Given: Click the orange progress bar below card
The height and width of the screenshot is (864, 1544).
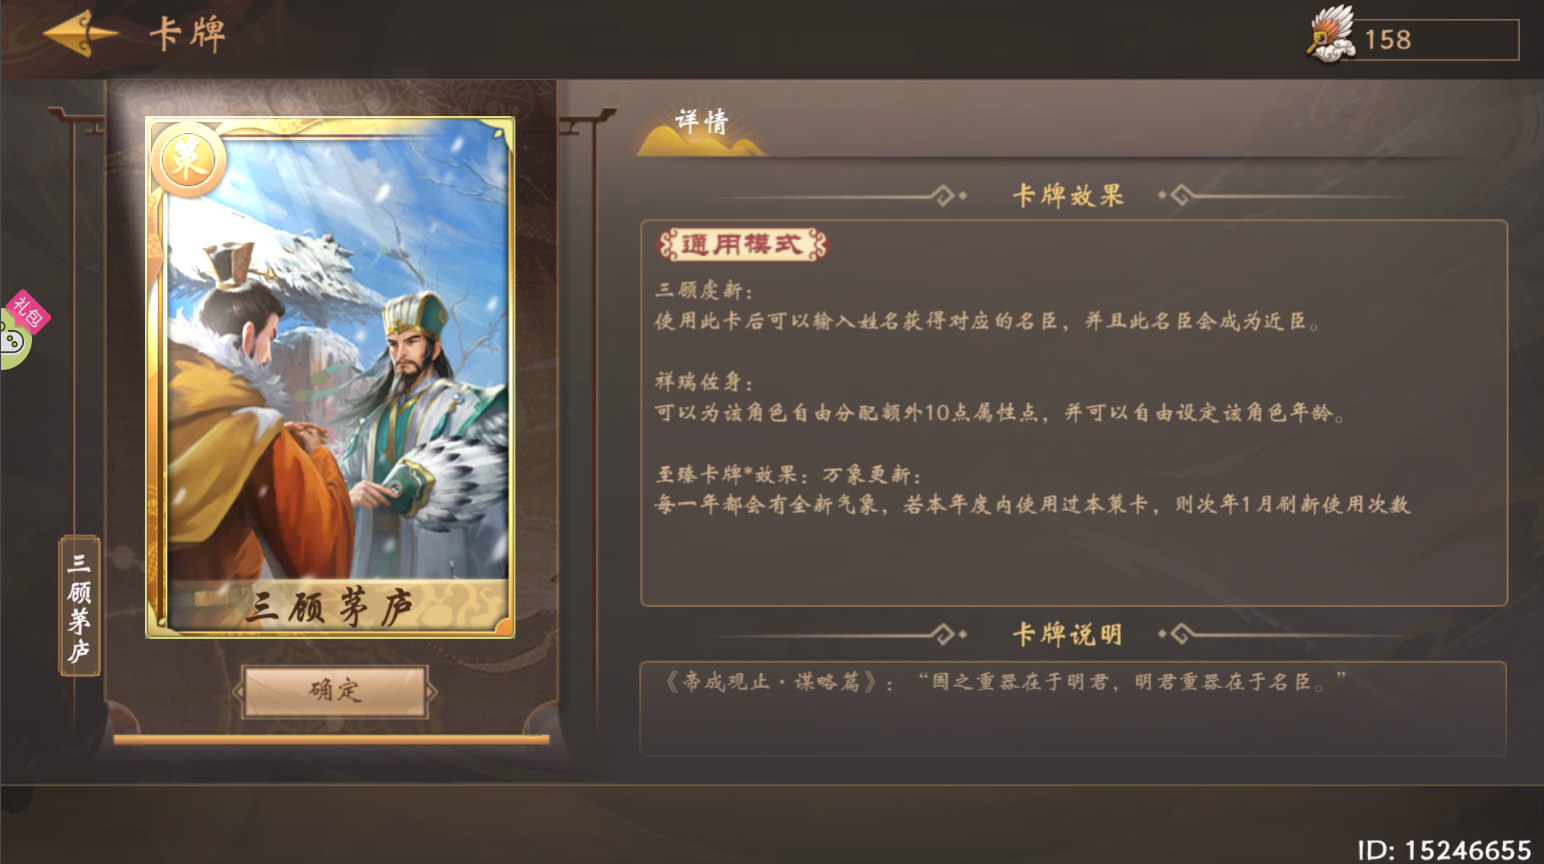Looking at the screenshot, I should (331, 740).
